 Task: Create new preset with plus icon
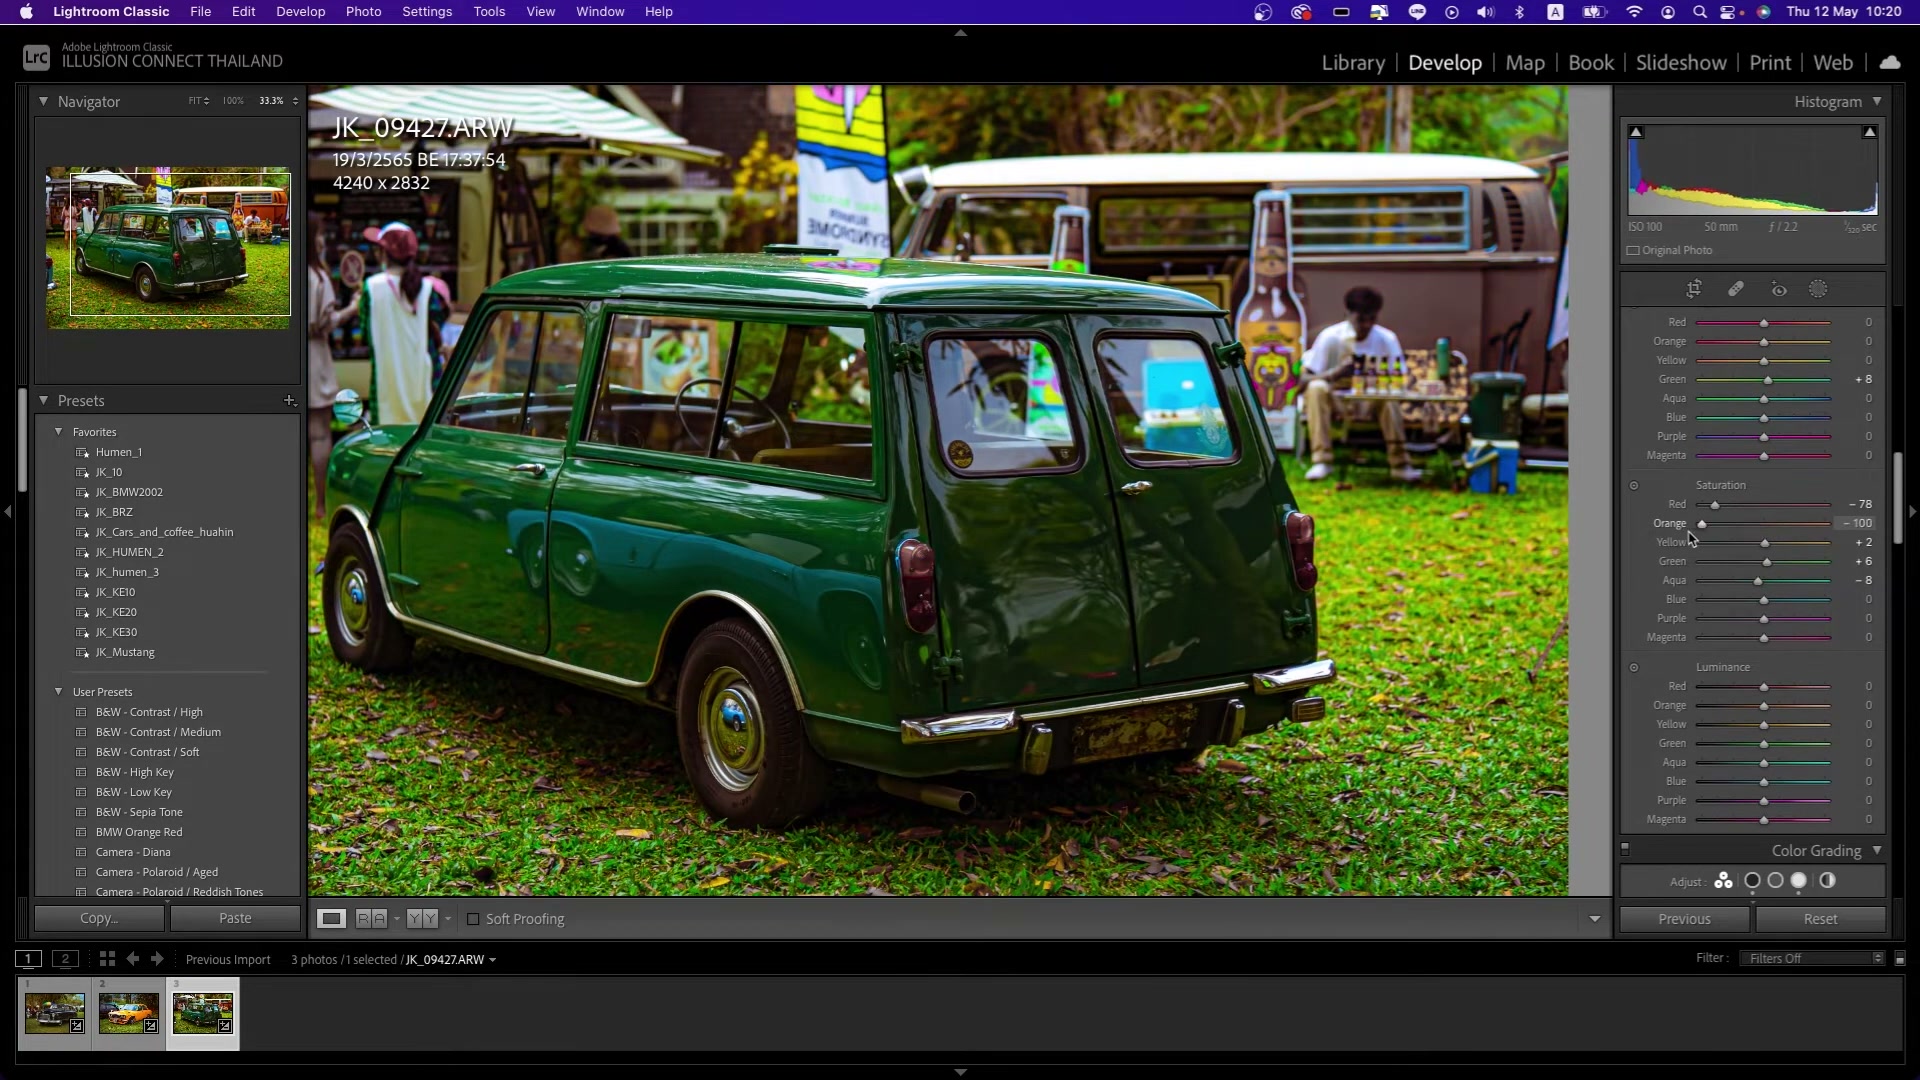(290, 400)
